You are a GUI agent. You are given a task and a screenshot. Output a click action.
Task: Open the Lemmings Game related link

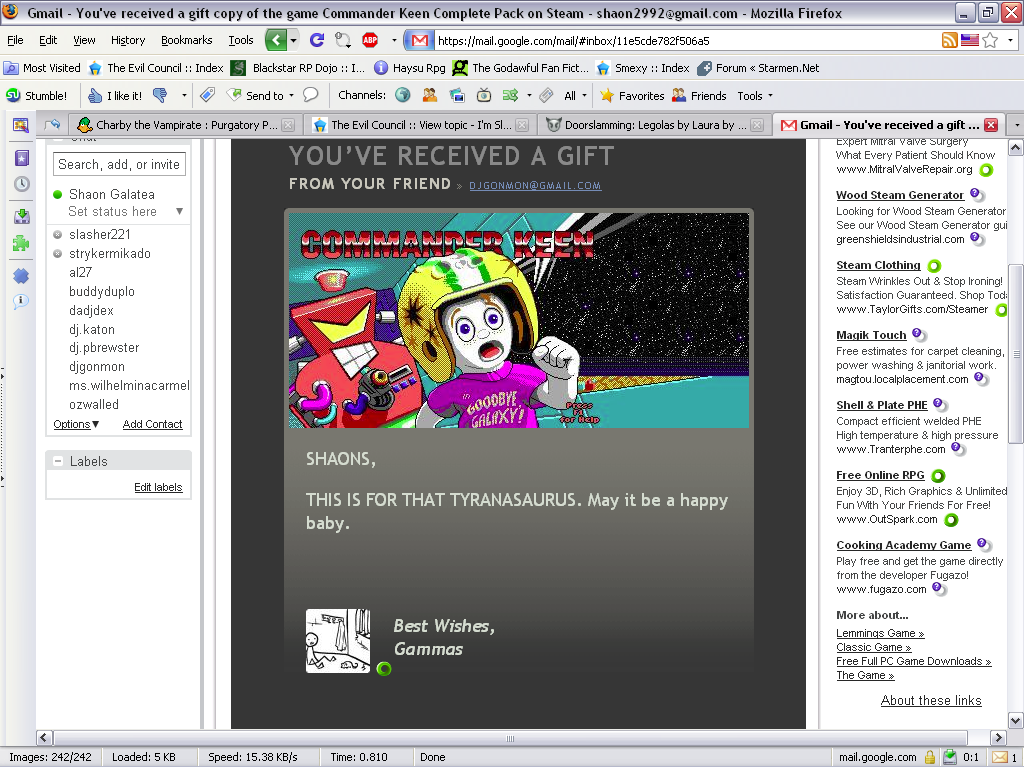pyautogui.click(x=880, y=633)
